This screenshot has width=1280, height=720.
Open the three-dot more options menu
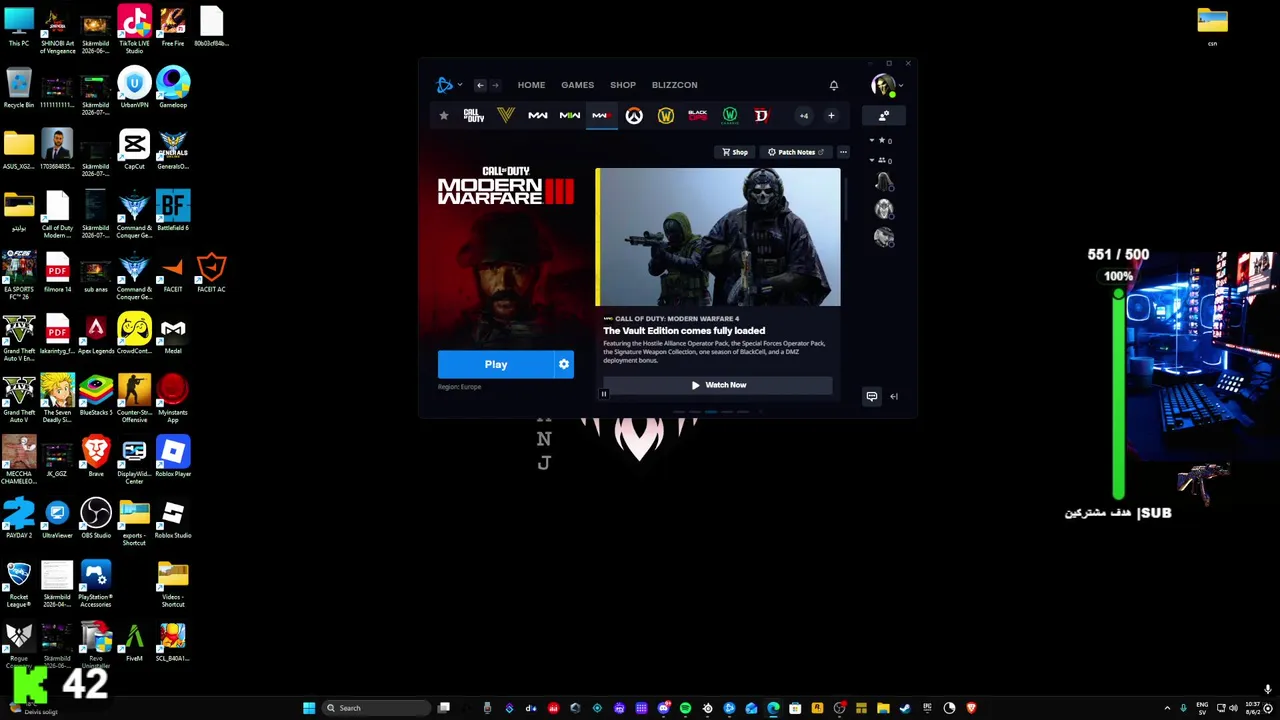click(x=843, y=152)
